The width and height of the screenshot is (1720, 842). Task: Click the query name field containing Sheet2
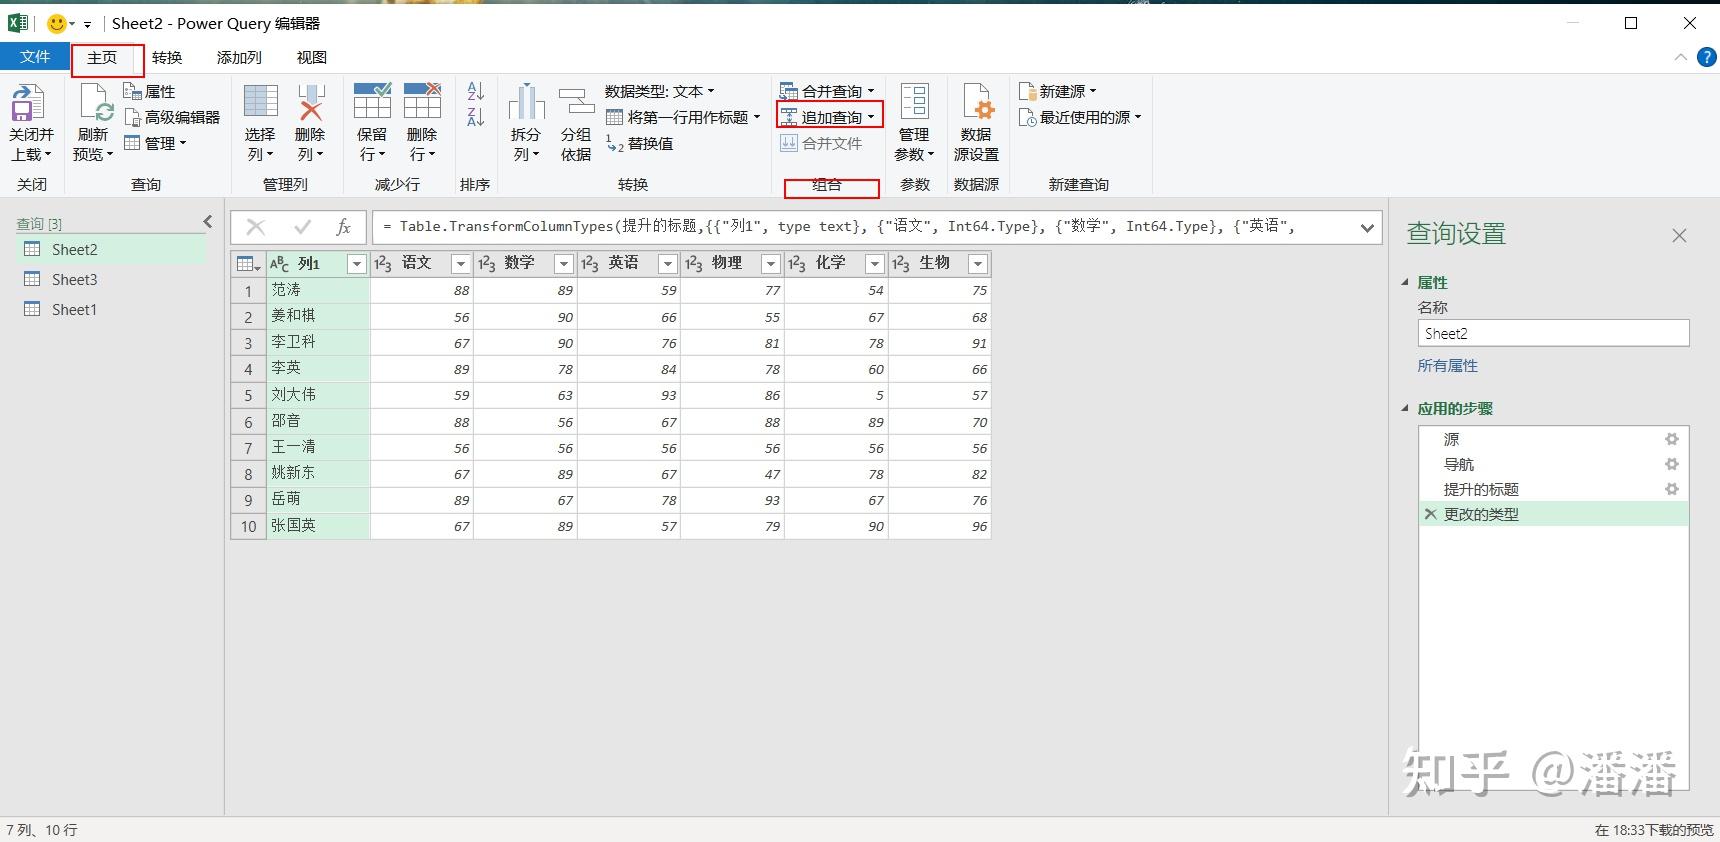tap(1553, 334)
